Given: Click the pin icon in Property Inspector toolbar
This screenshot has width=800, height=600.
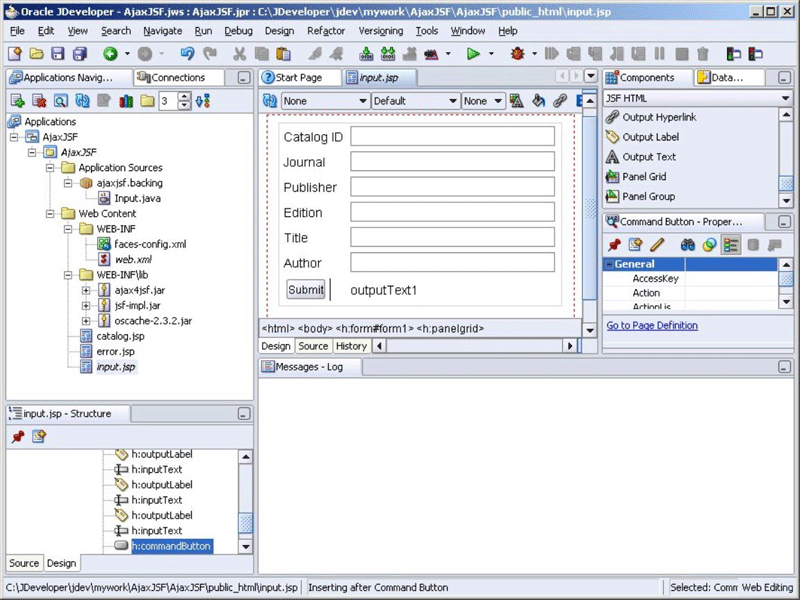Looking at the screenshot, I should pos(614,245).
